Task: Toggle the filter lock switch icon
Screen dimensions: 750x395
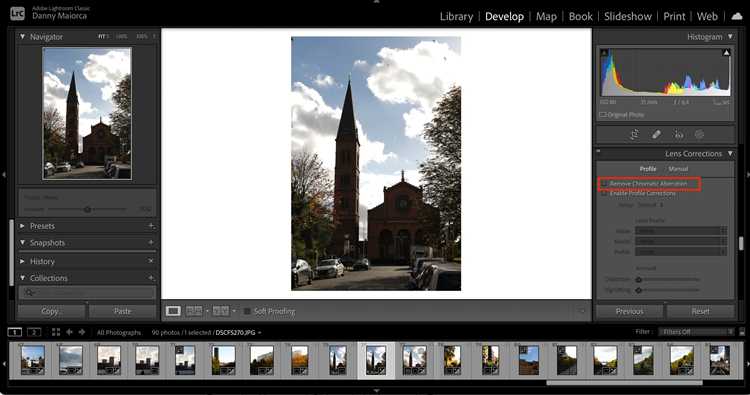Action: [x=742, y=332]
